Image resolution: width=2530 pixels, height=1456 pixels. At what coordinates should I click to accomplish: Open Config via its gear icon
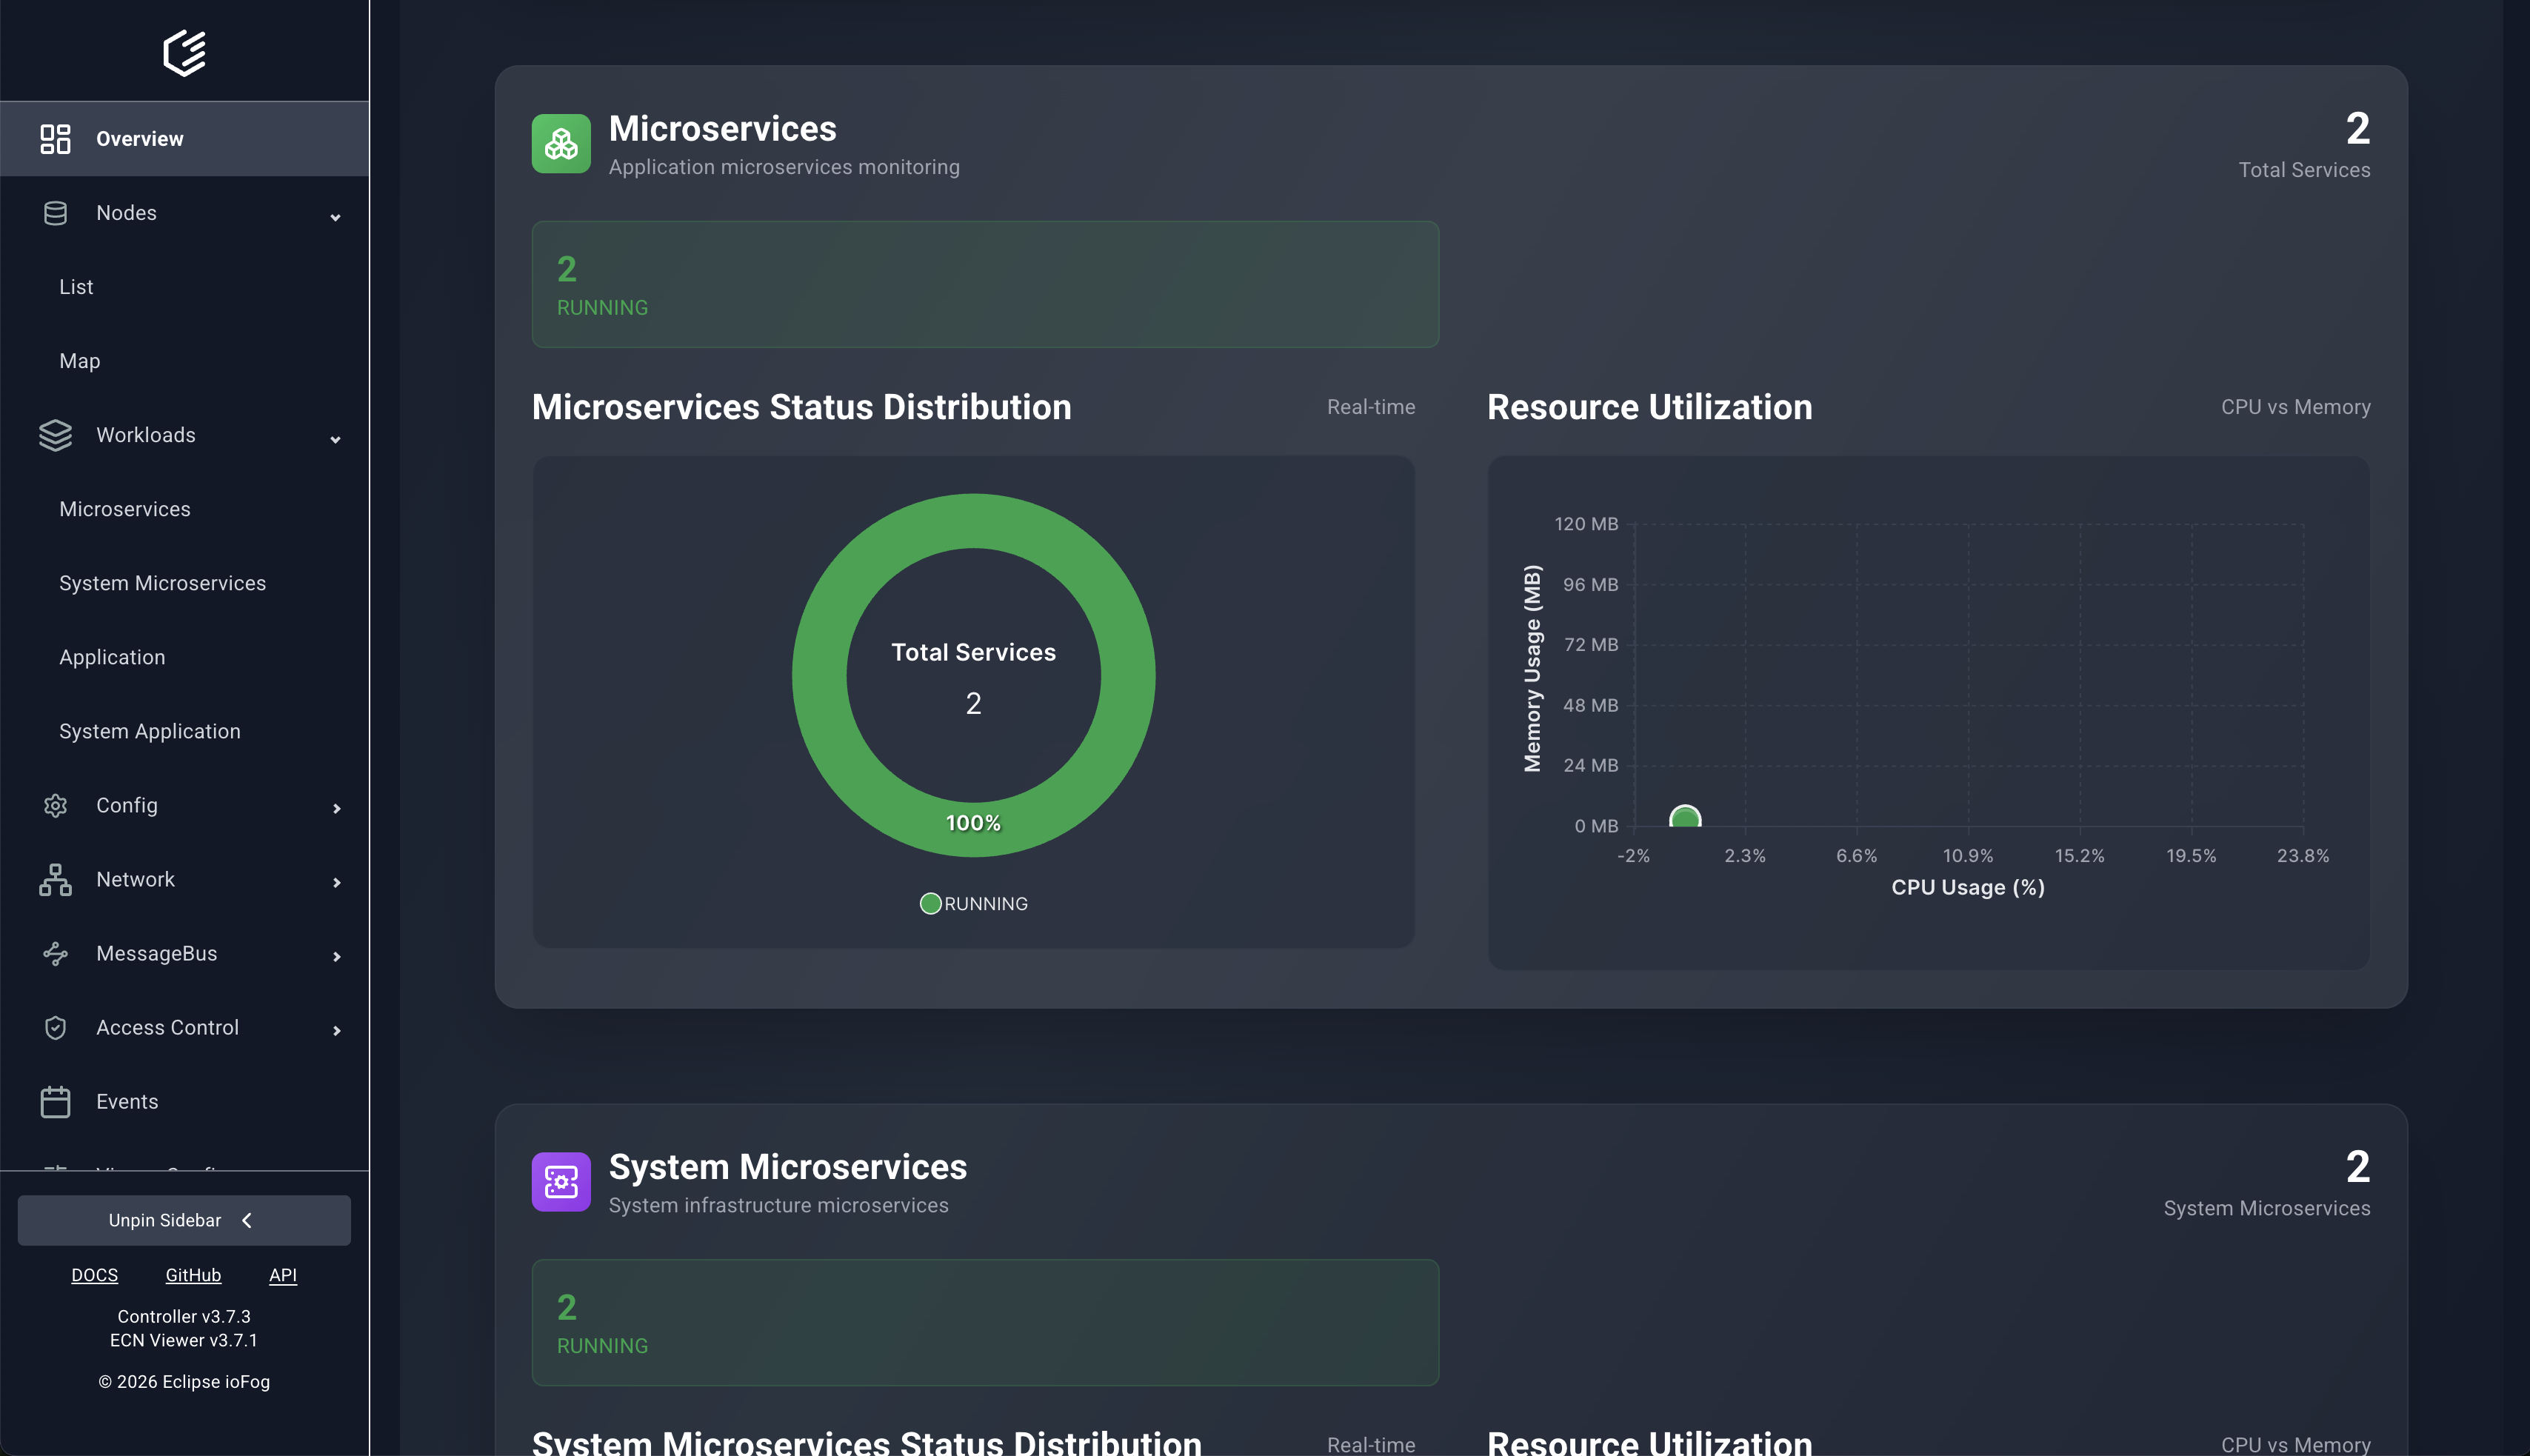pyautogui.click(x=55, y=805)
